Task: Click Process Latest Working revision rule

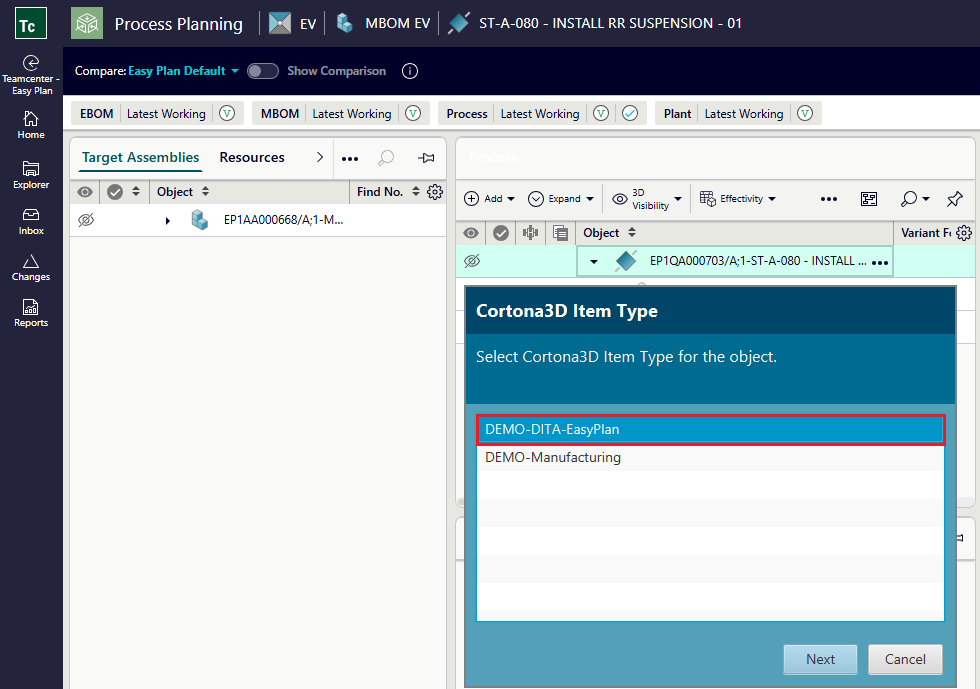Action: tap(540, 113)
